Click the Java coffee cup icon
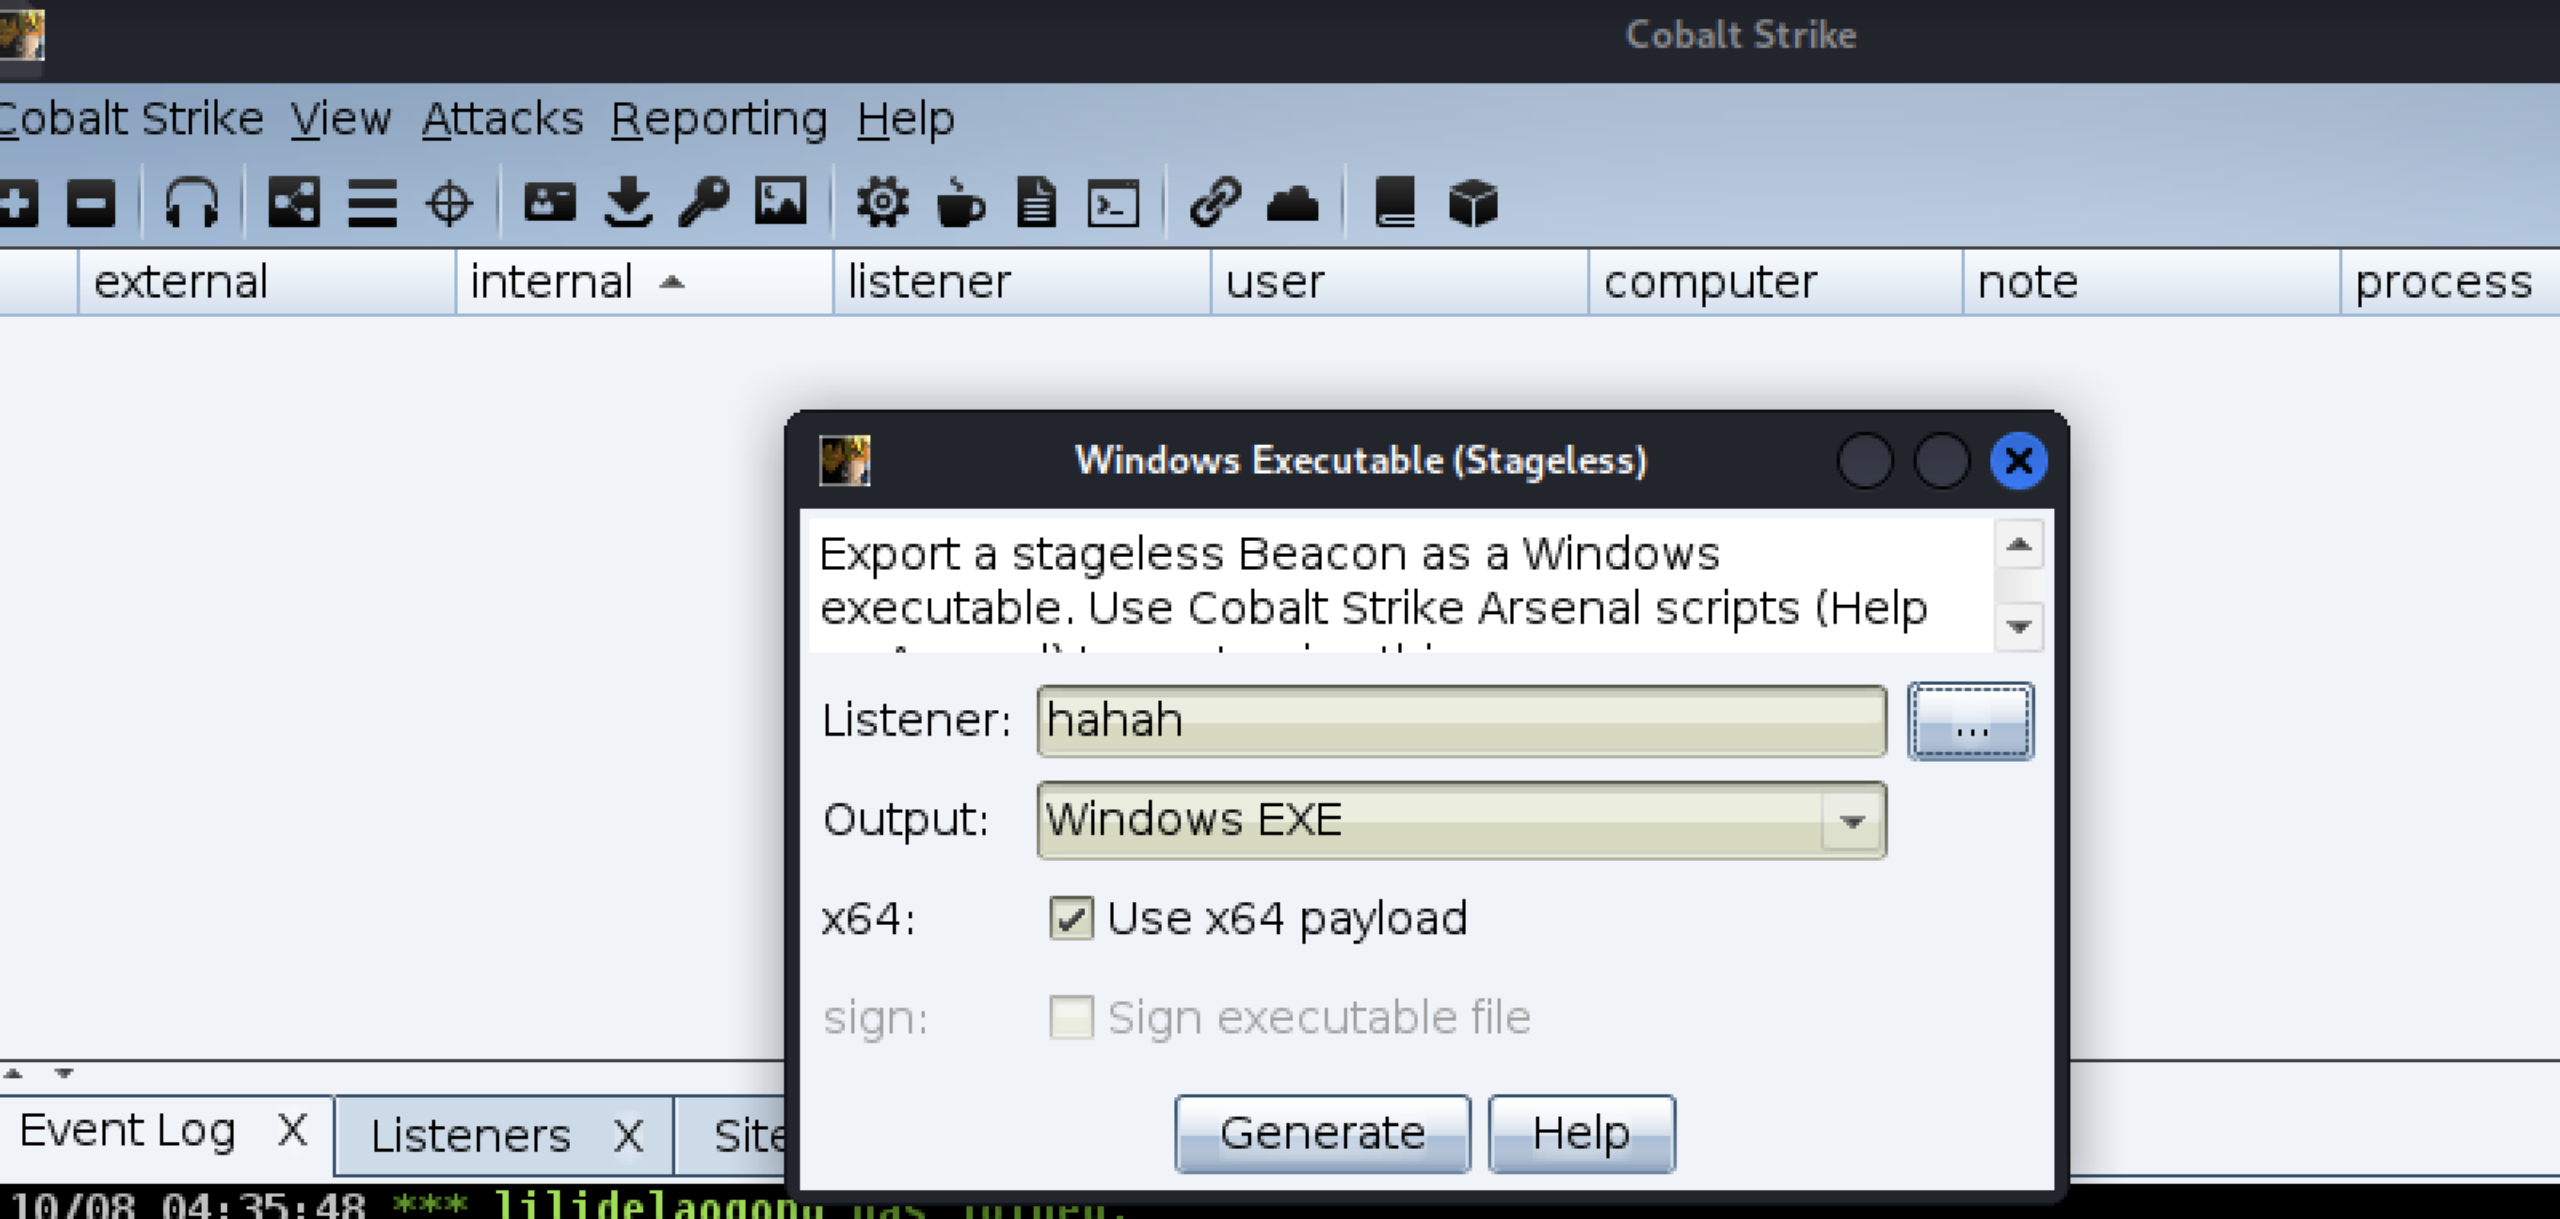 click(960, 203)
